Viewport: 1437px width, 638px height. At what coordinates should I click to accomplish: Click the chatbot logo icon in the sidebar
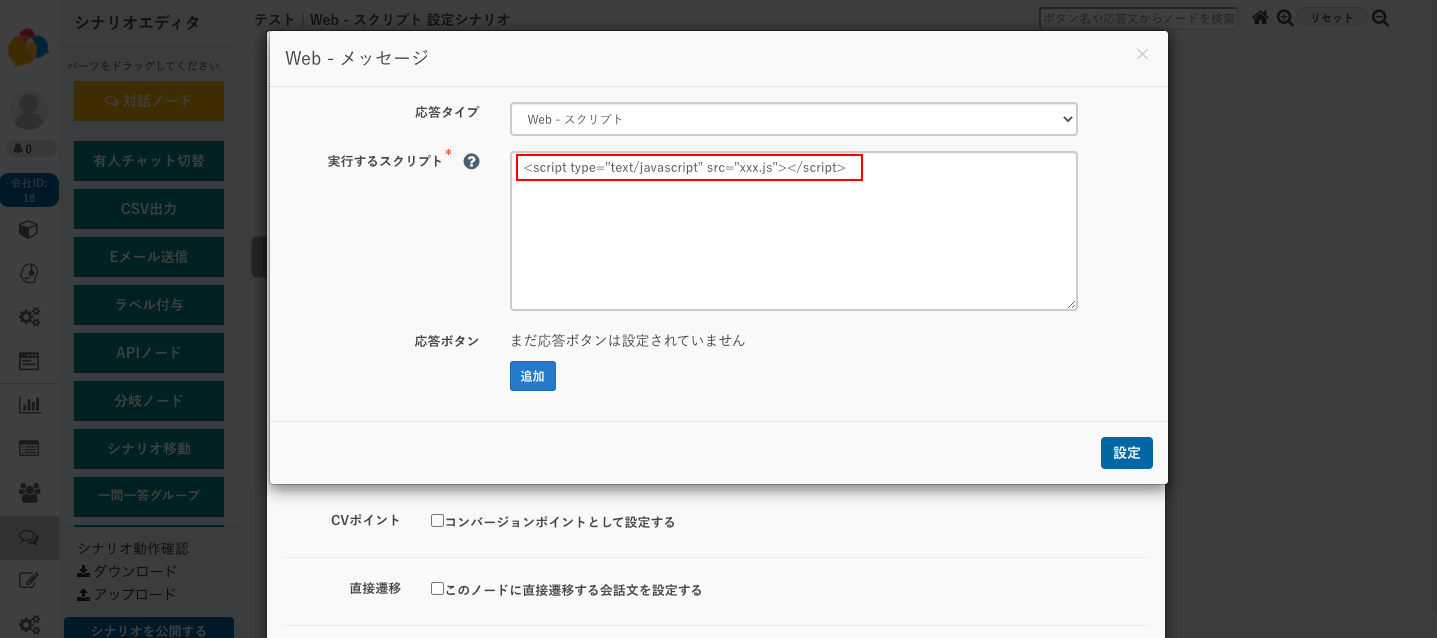pos(28,47)
